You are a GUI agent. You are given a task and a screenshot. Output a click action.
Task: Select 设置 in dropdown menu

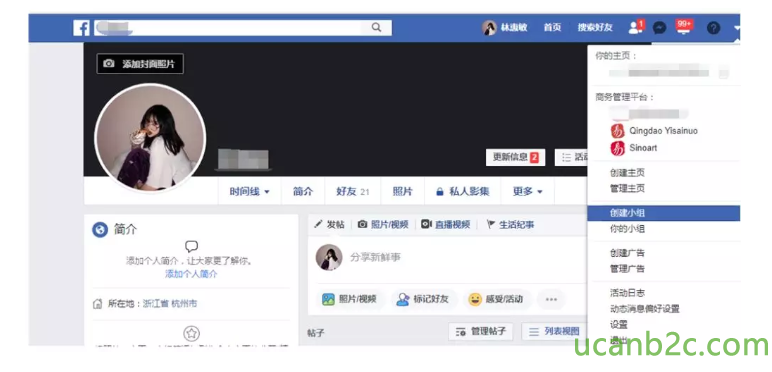coord(619,325)
